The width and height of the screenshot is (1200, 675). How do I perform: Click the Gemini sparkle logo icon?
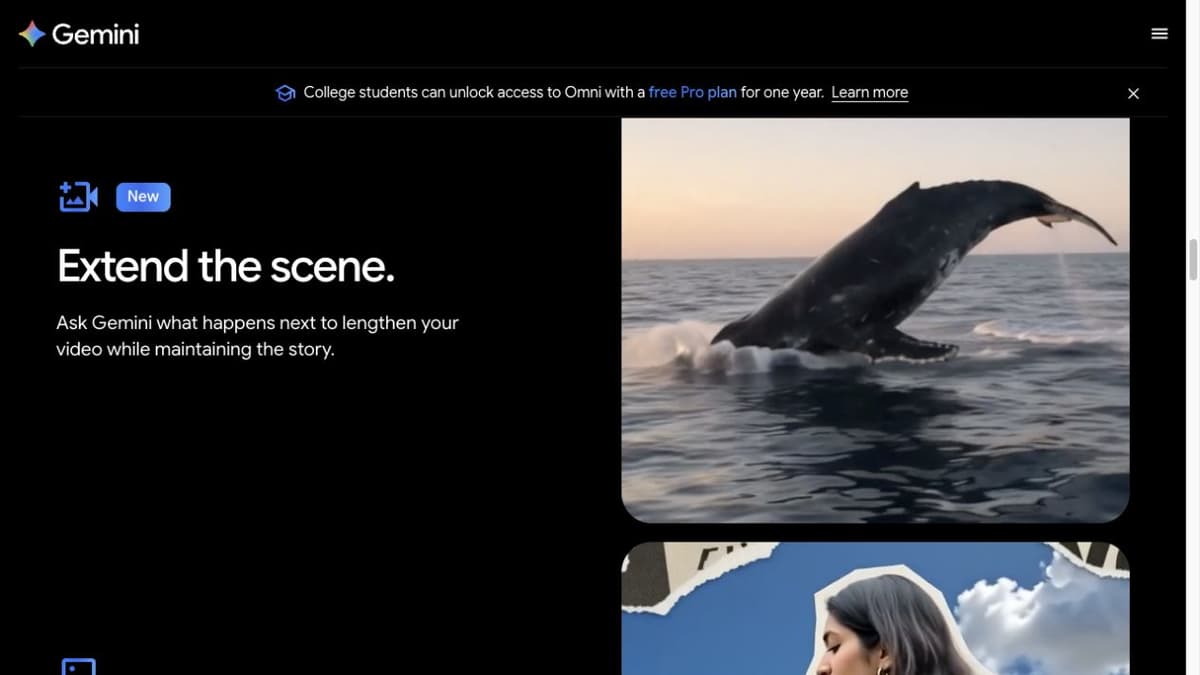click(32, 34)
